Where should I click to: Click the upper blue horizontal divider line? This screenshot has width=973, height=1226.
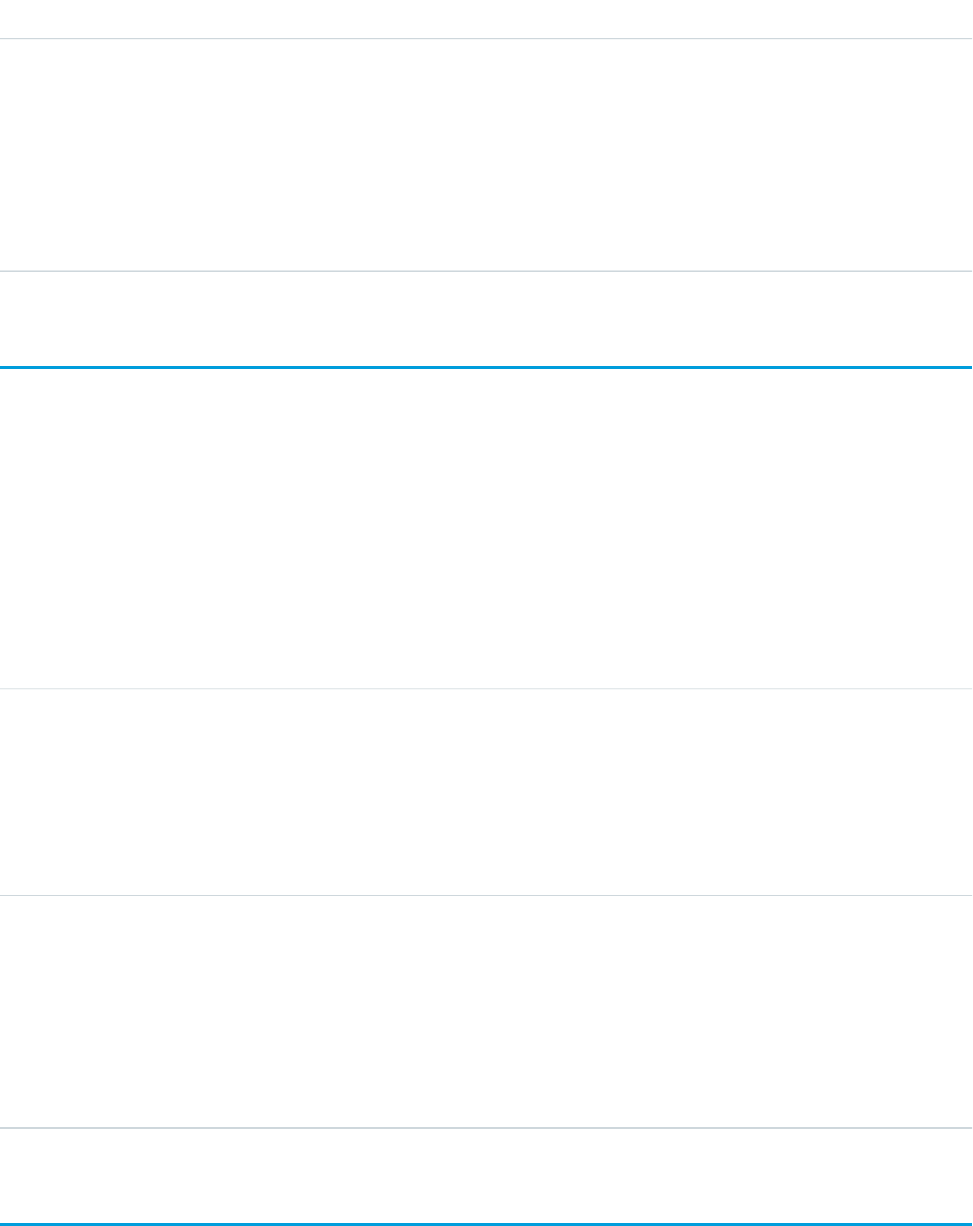click(x=486, y=368)
